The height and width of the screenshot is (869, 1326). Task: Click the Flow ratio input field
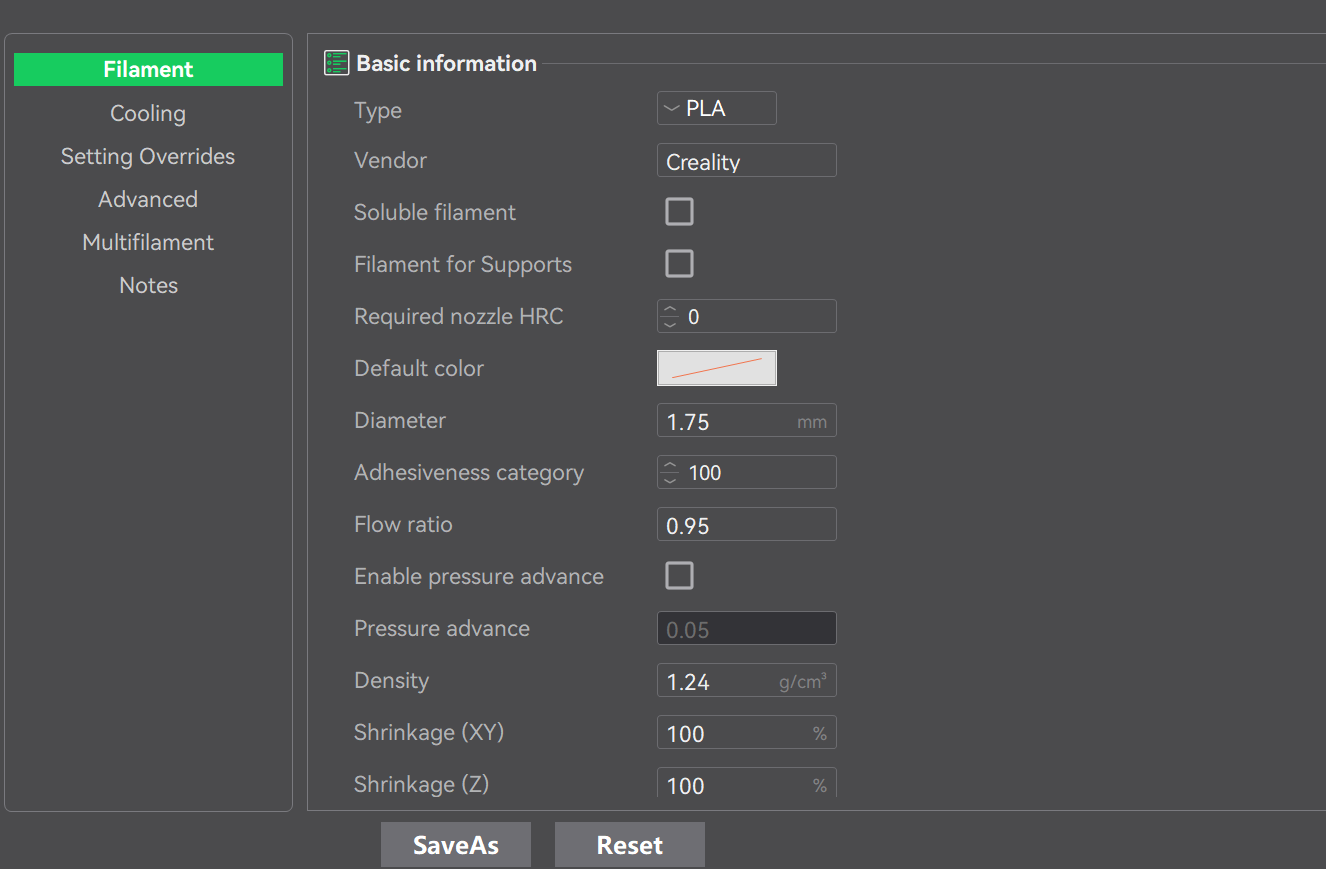pyautogui.click(x=746, y=525)
